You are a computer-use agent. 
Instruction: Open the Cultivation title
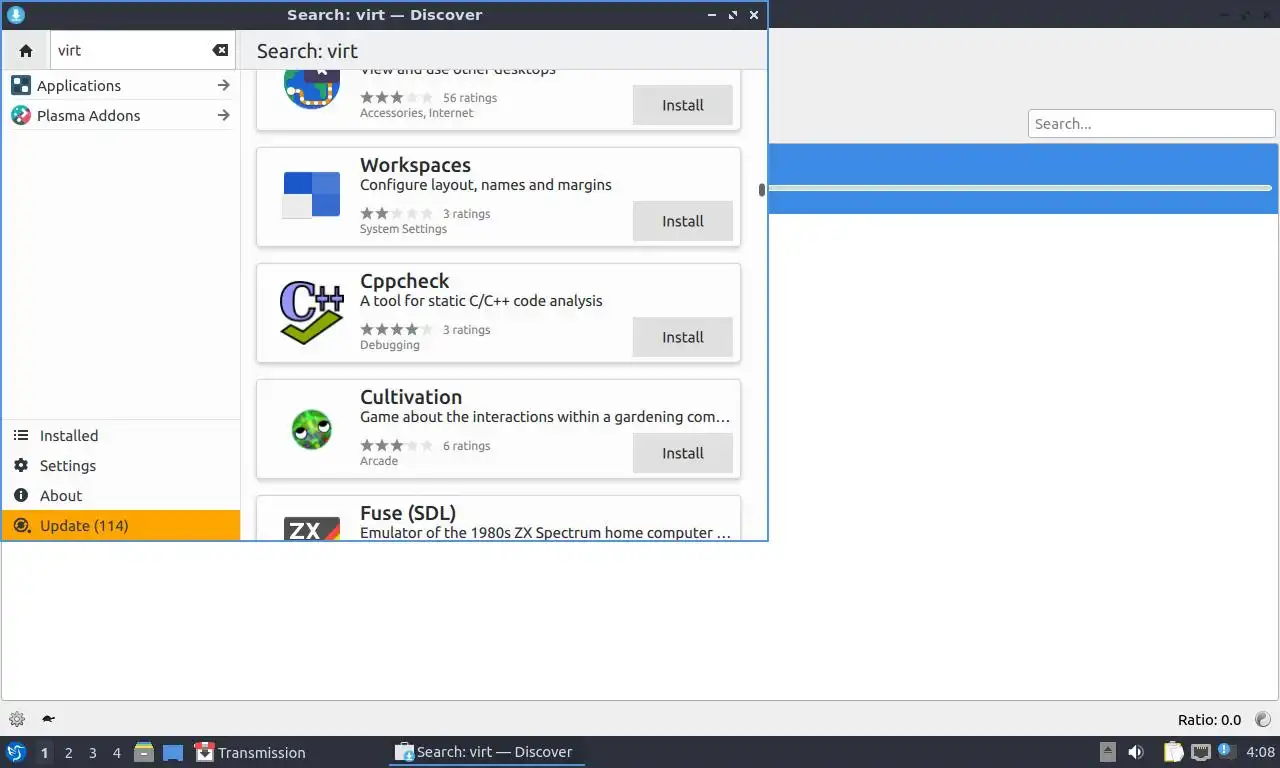tap(411, 397)
